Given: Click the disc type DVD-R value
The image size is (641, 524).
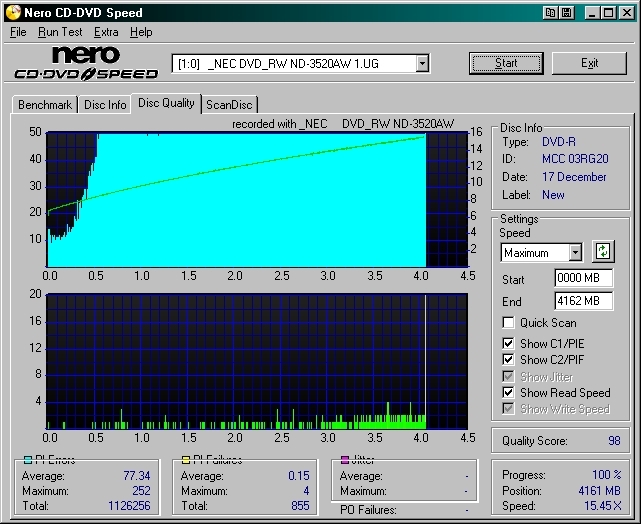Looking at the screenshot, I should tap(559, 142).
